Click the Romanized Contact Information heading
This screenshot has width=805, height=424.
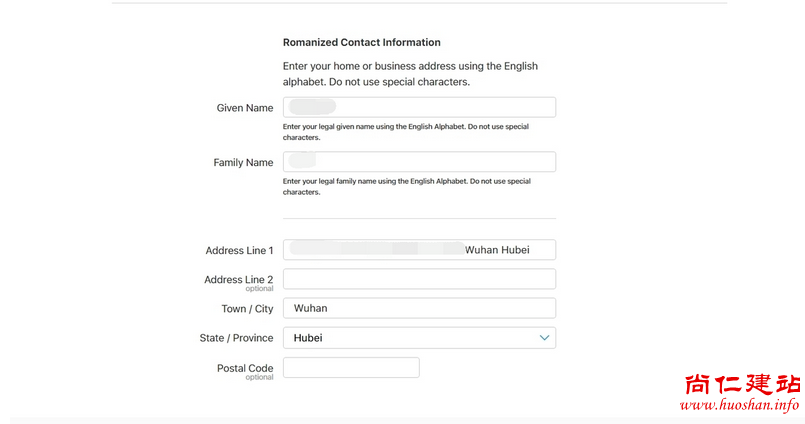[x=361, y=43]
